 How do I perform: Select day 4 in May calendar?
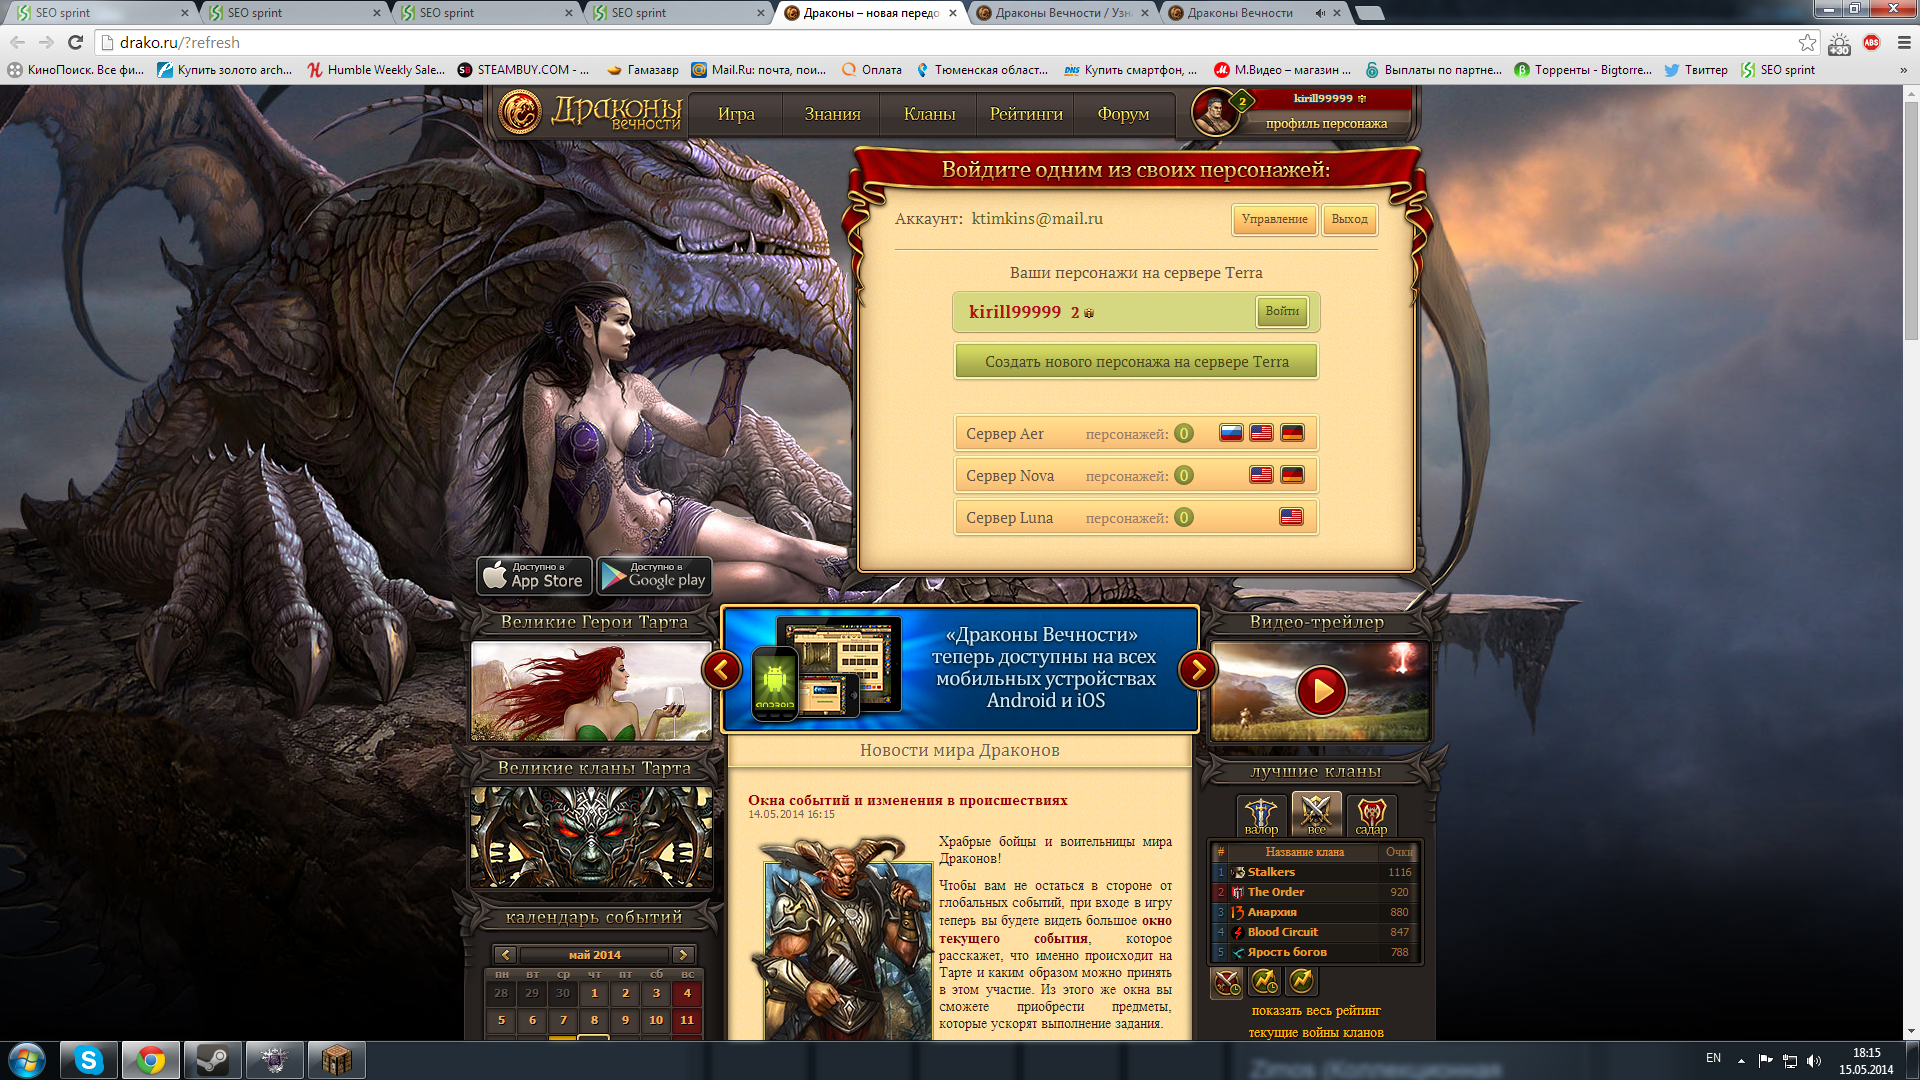(x=687, y=993)
